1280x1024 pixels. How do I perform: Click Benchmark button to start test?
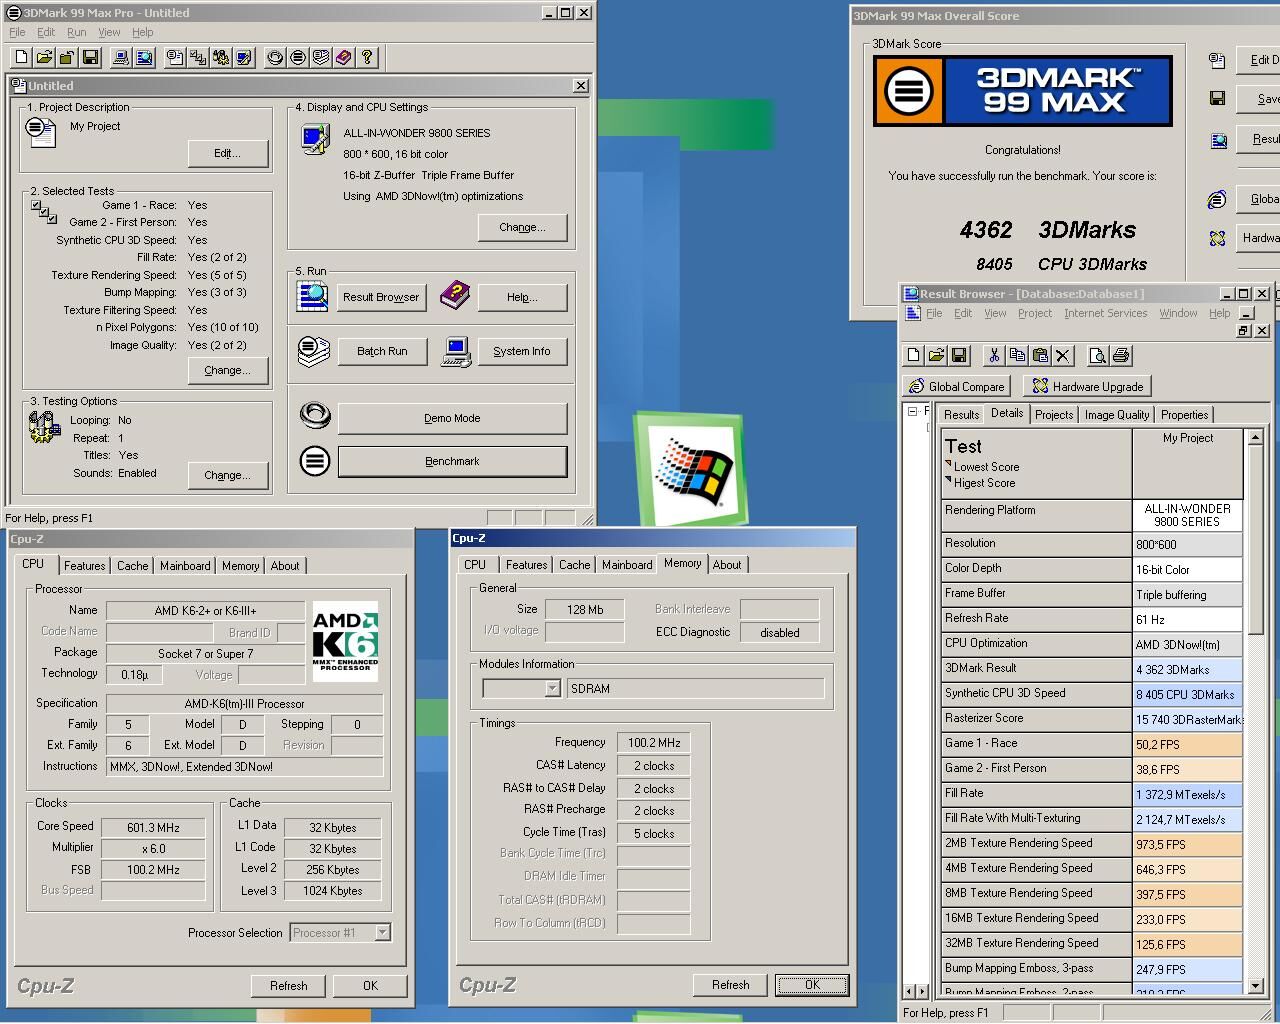(452, 461)
